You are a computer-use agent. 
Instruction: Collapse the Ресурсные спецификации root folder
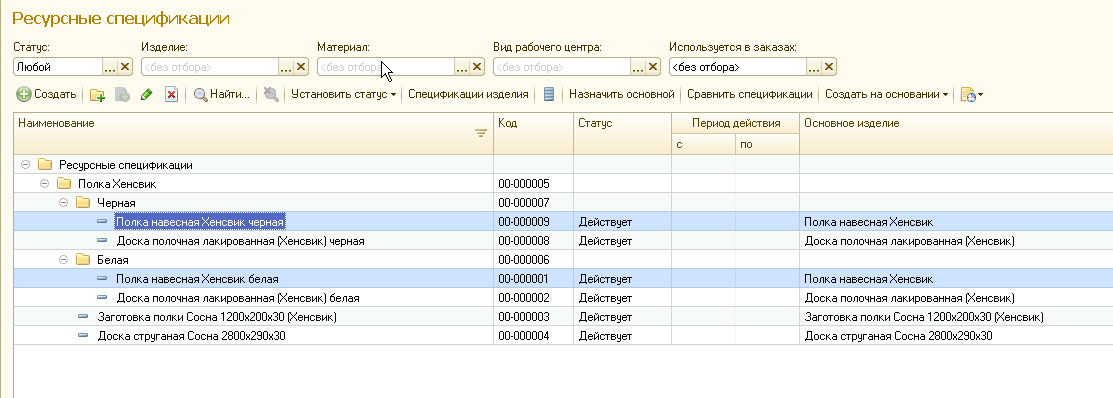[26, 165]
